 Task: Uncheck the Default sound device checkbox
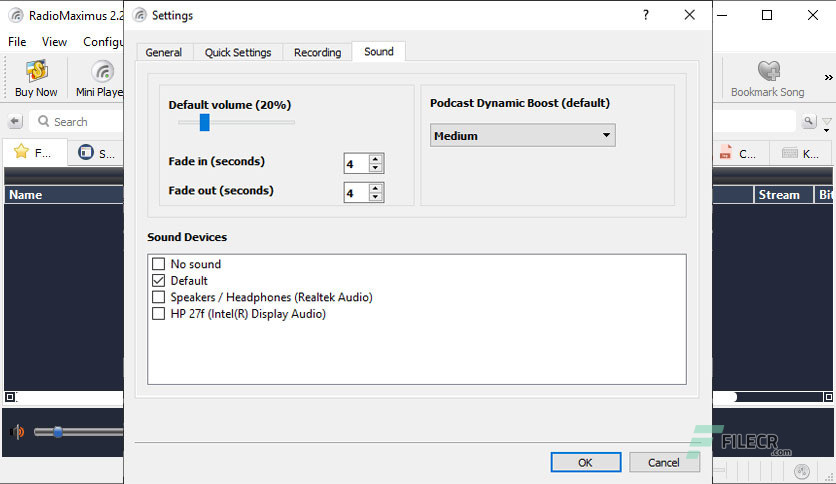158,280
